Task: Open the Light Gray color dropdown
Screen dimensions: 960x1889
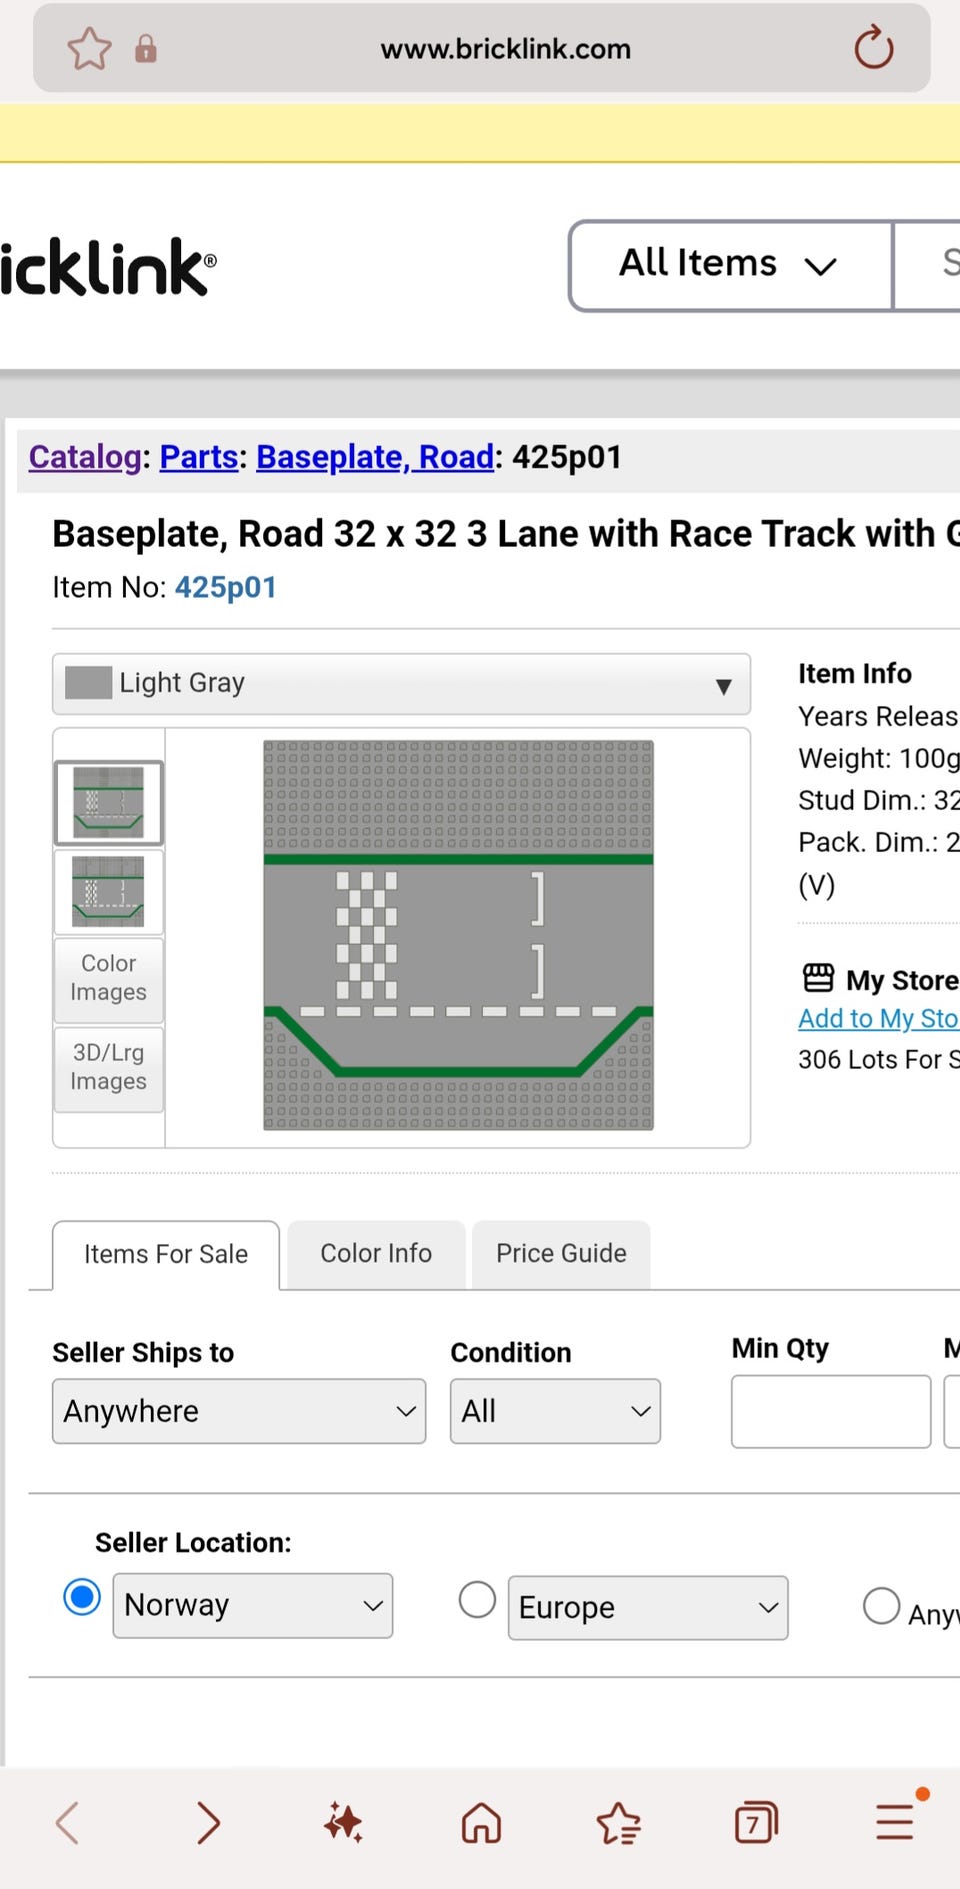Action: tap(401, 684)
